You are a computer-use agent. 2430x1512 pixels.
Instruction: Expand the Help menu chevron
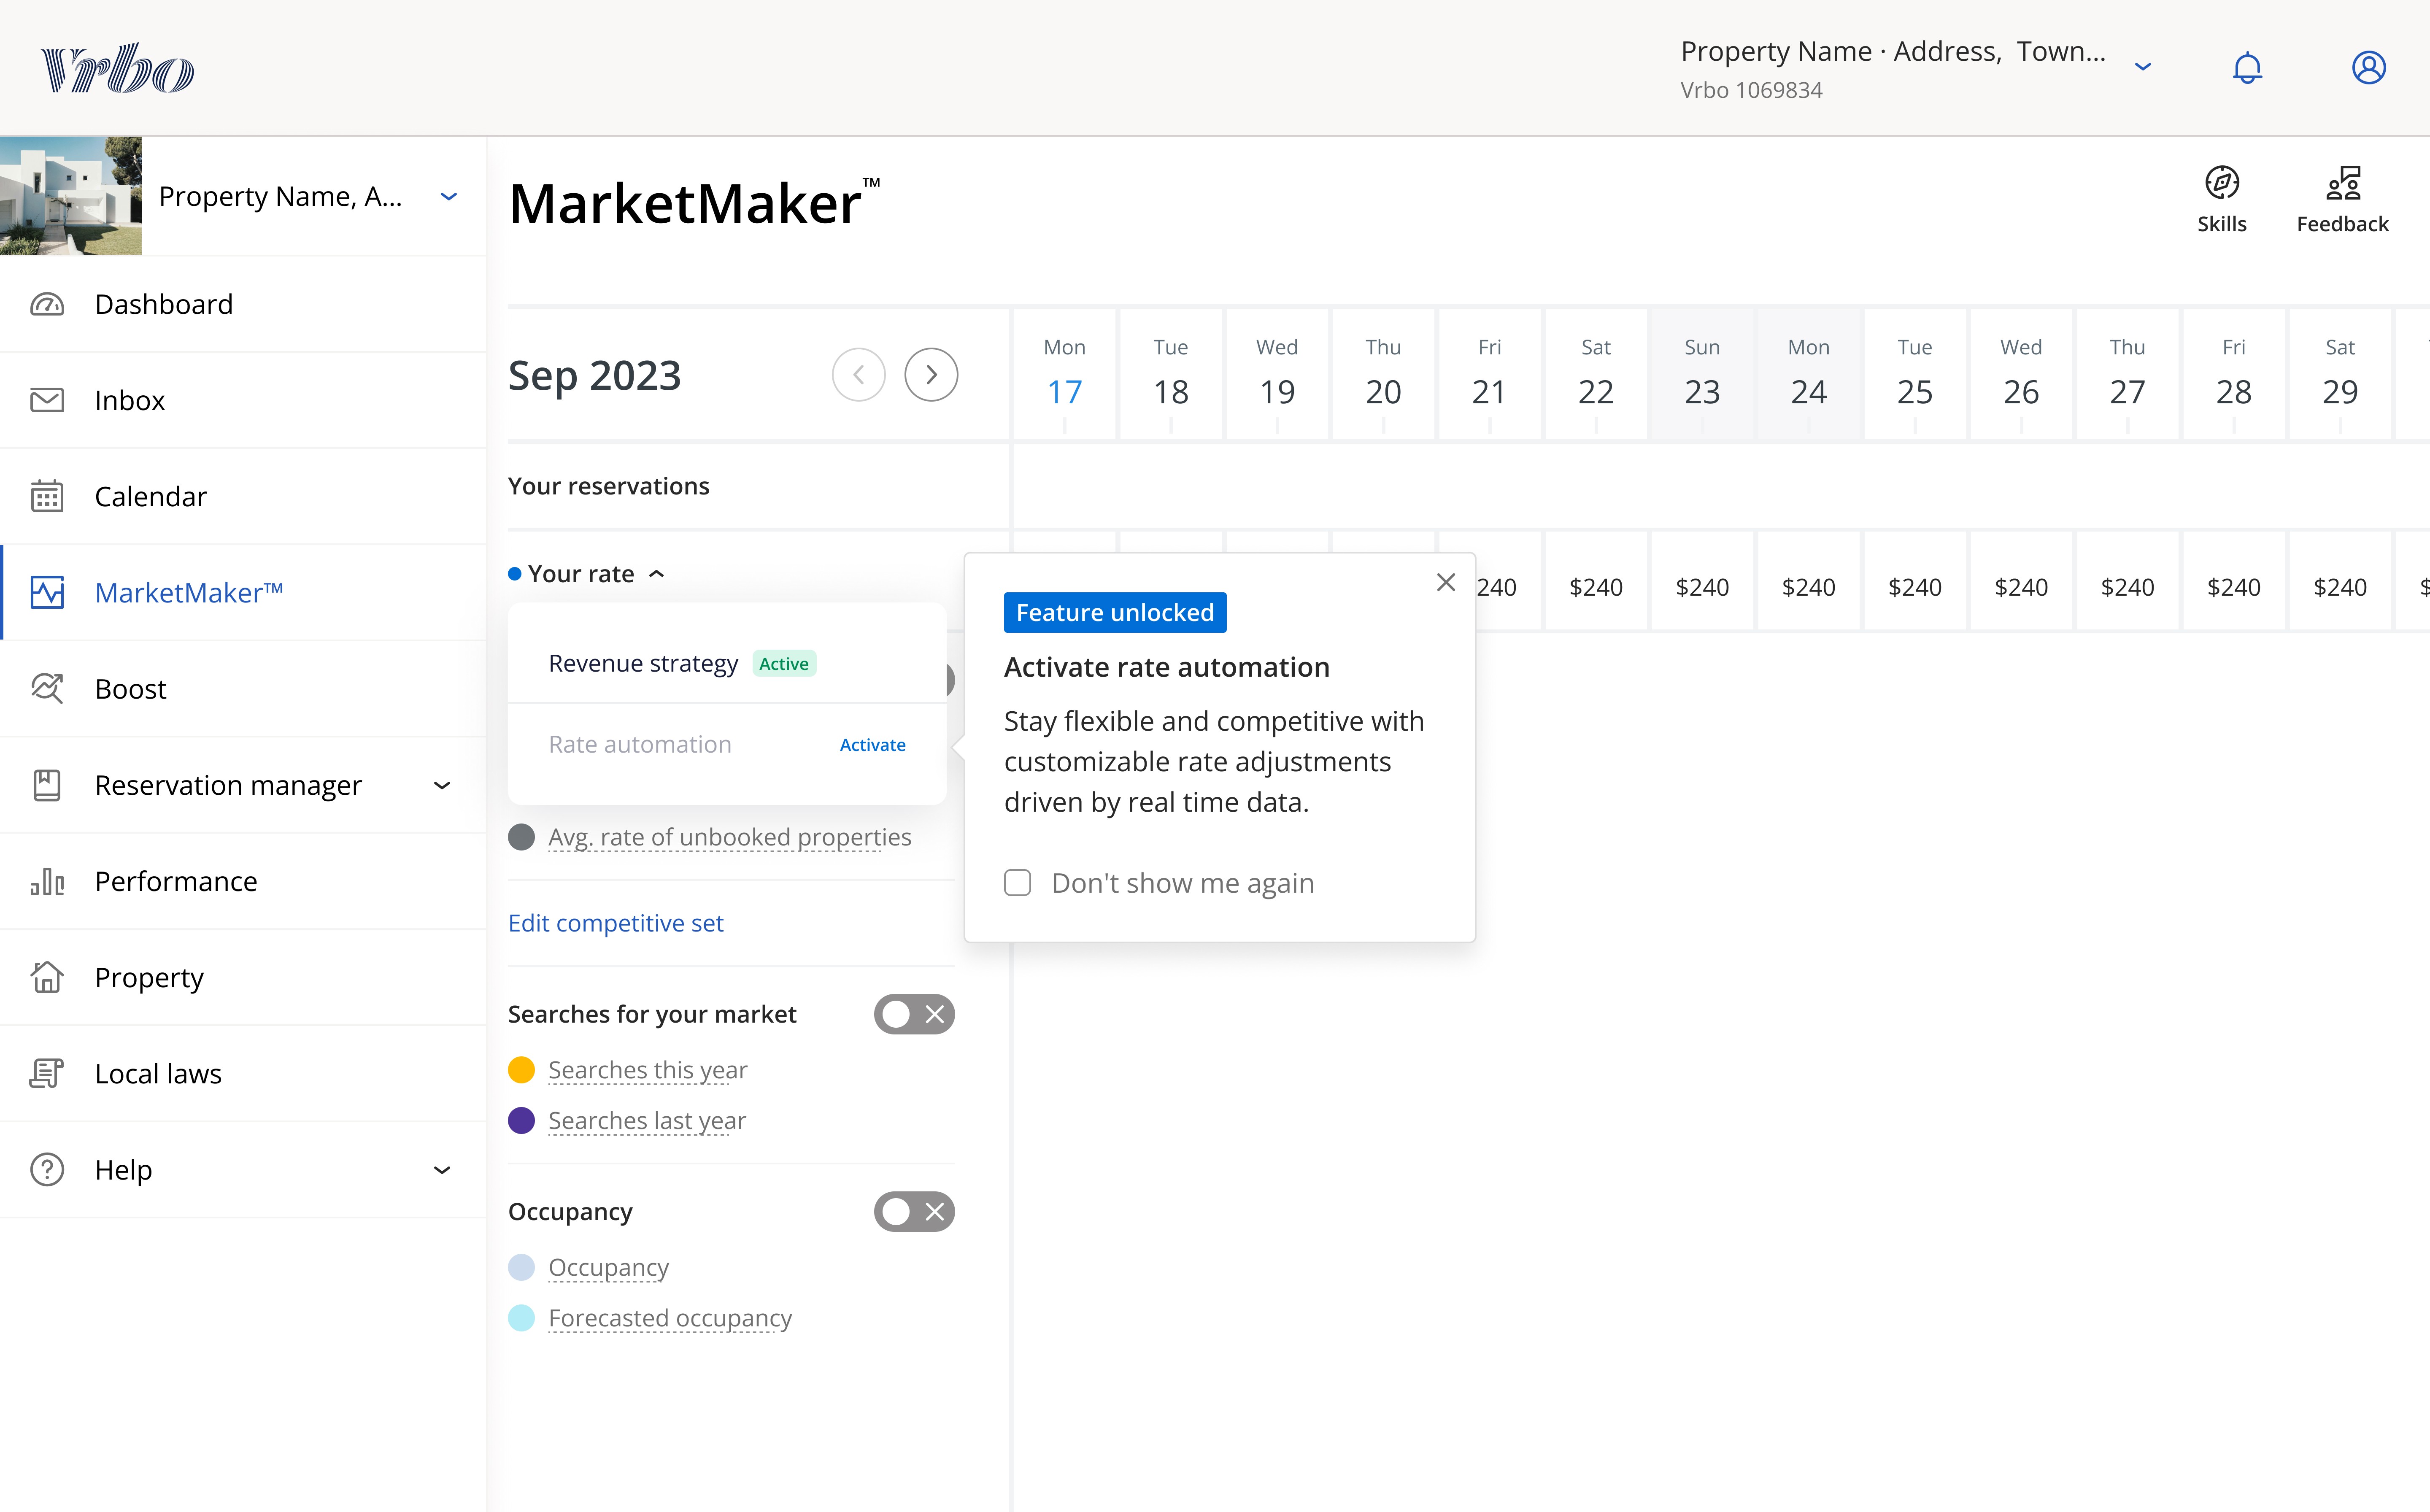[x=442, y=1170]
